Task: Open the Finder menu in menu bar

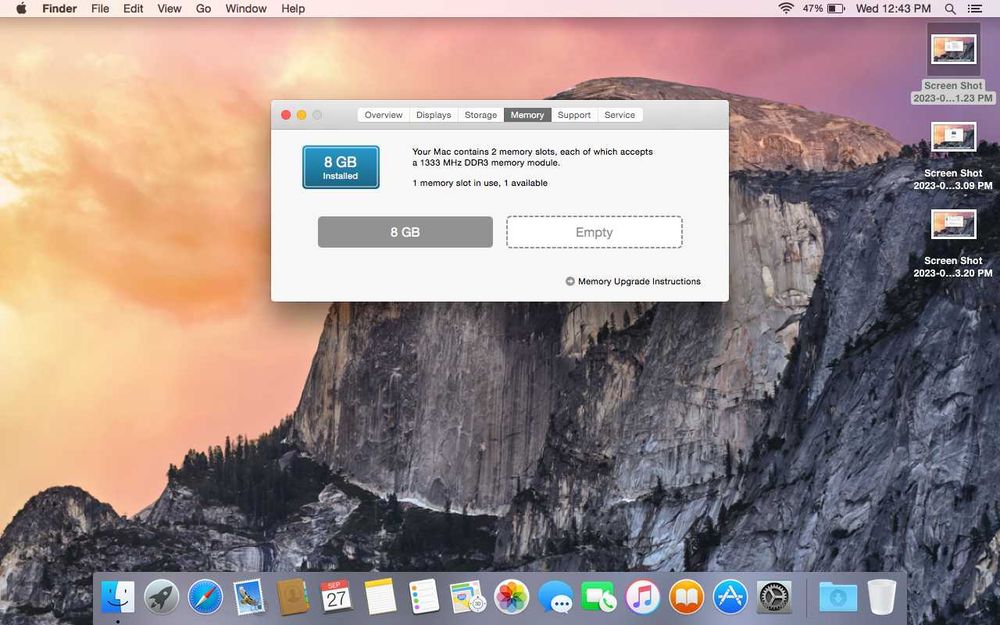Action: (x=59, y=8)
